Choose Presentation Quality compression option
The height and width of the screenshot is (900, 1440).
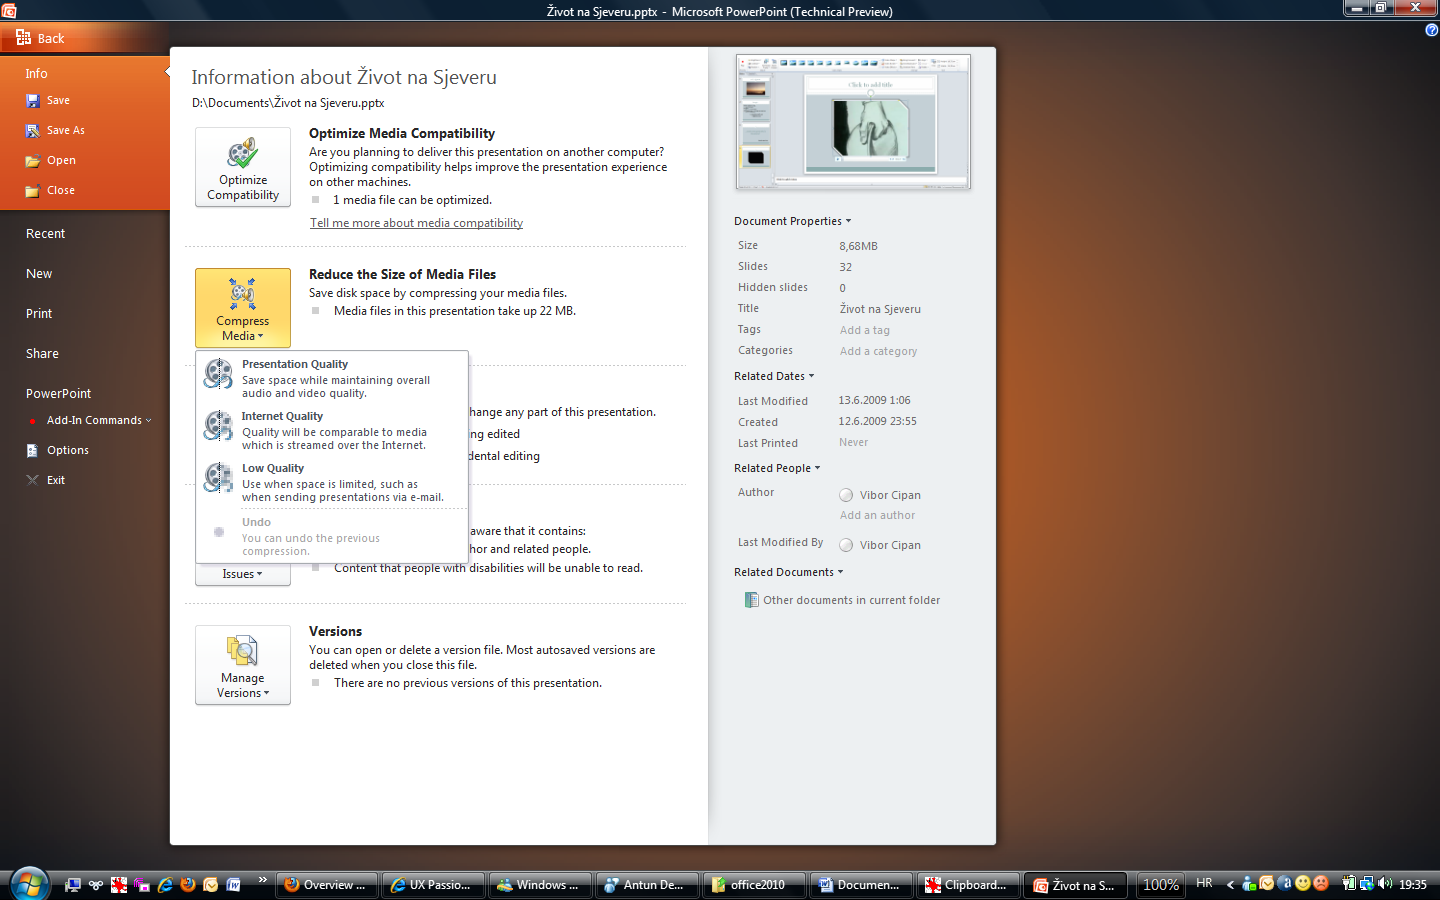coord(332,378)
